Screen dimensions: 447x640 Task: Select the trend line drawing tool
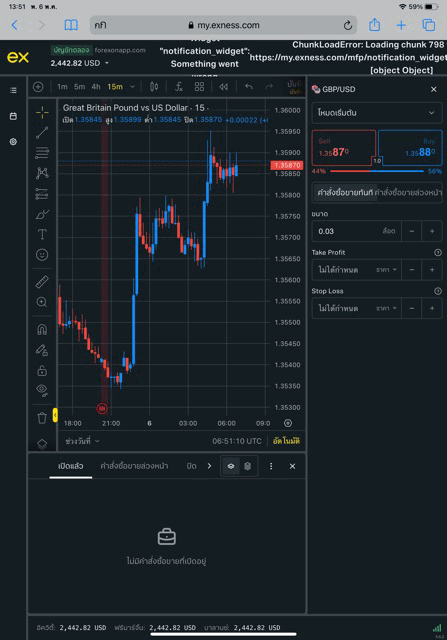(42, 132)
